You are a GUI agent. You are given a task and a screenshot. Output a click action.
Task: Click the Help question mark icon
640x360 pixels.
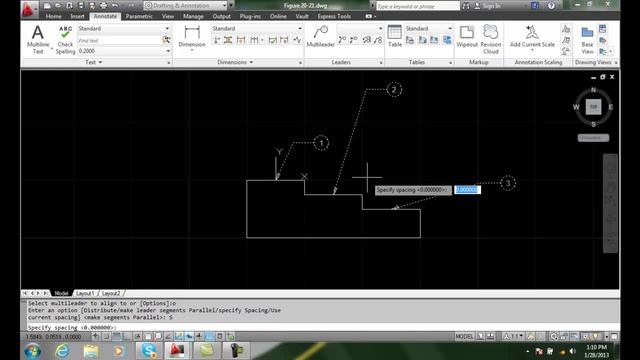pos(551,6)
